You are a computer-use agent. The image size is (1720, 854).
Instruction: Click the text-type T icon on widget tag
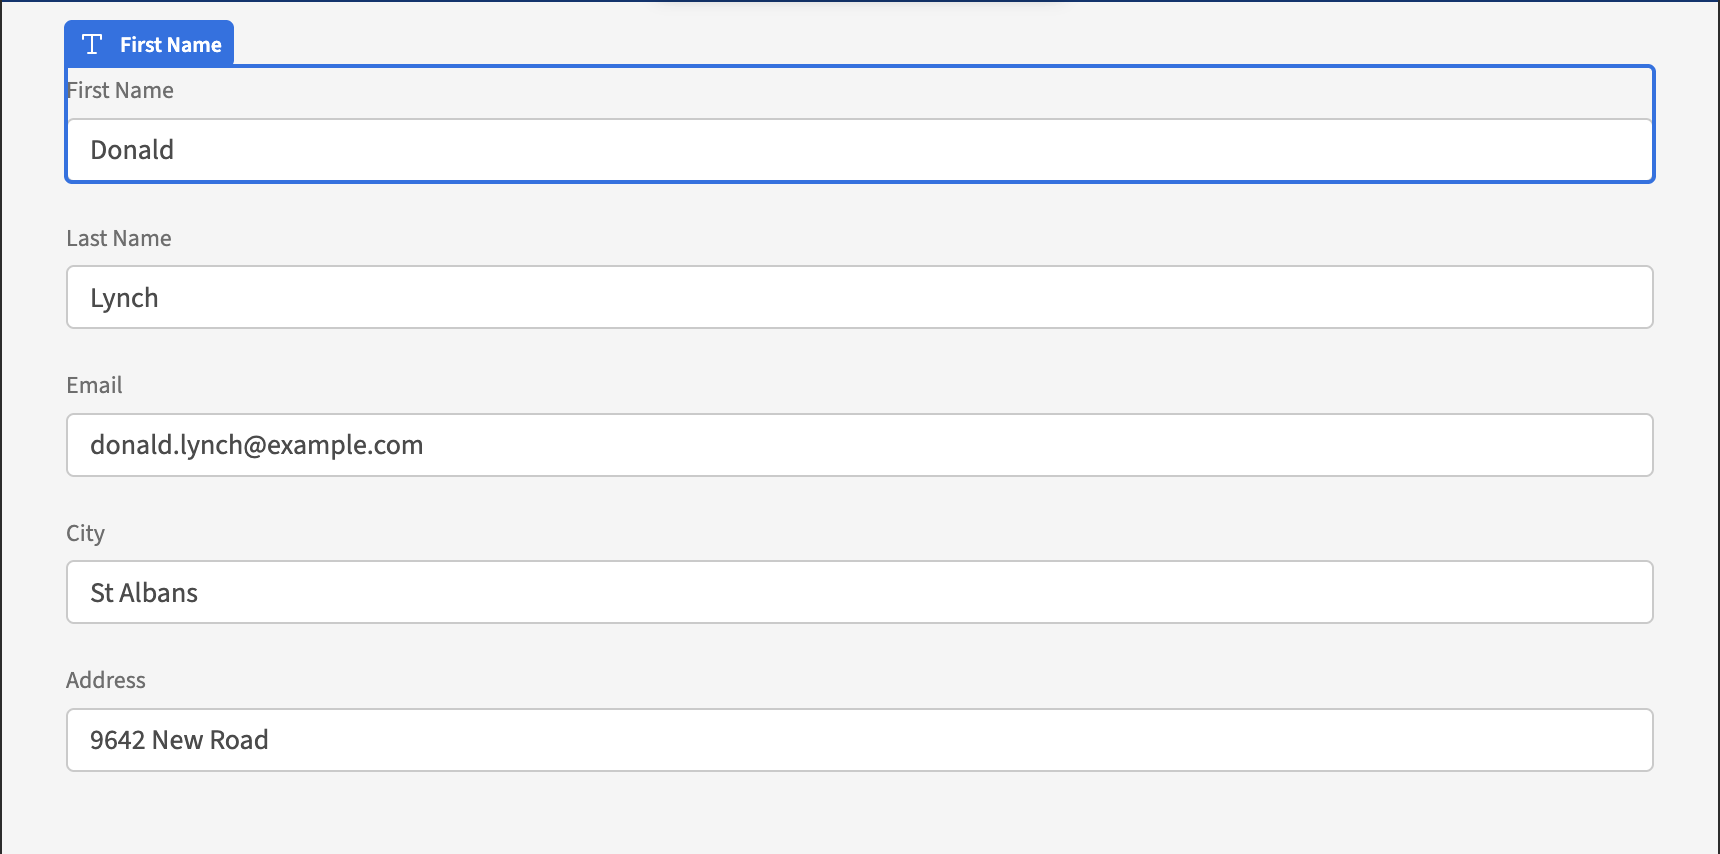click(92, 44)
